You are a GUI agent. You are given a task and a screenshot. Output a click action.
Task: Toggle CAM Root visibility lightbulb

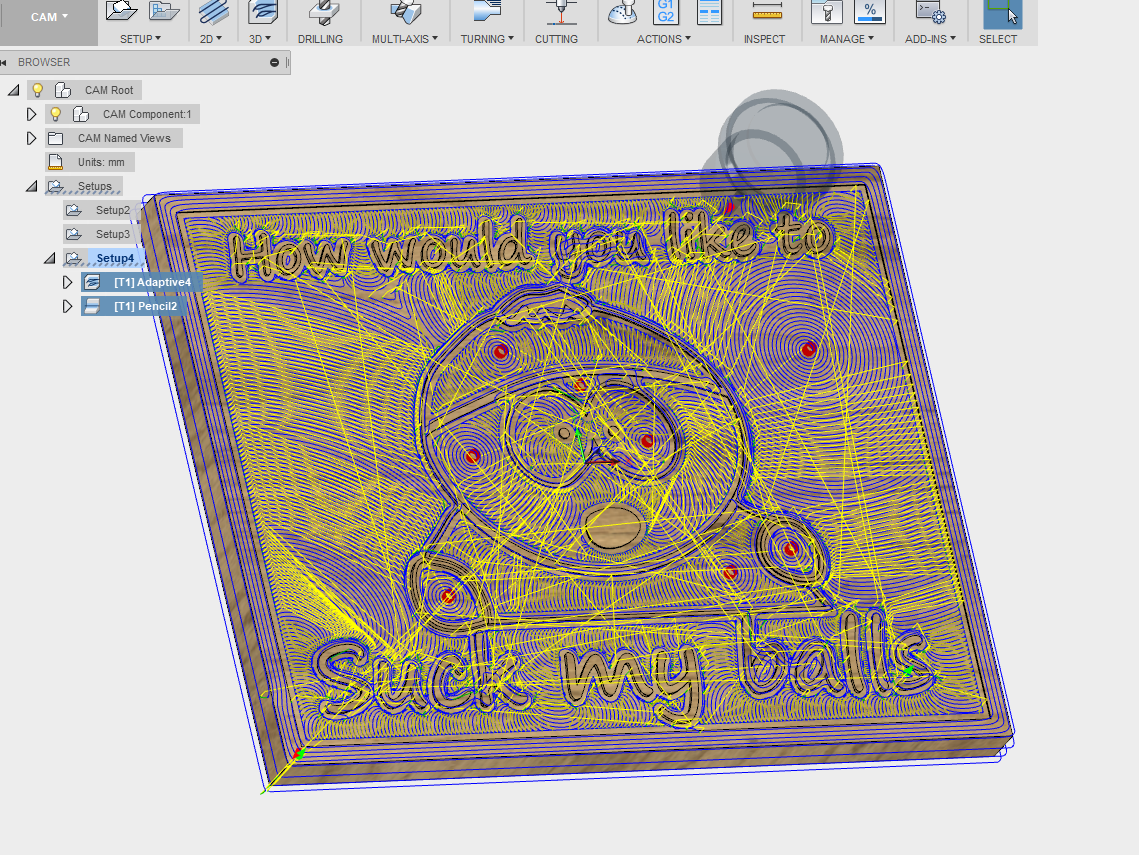[38, 90]
